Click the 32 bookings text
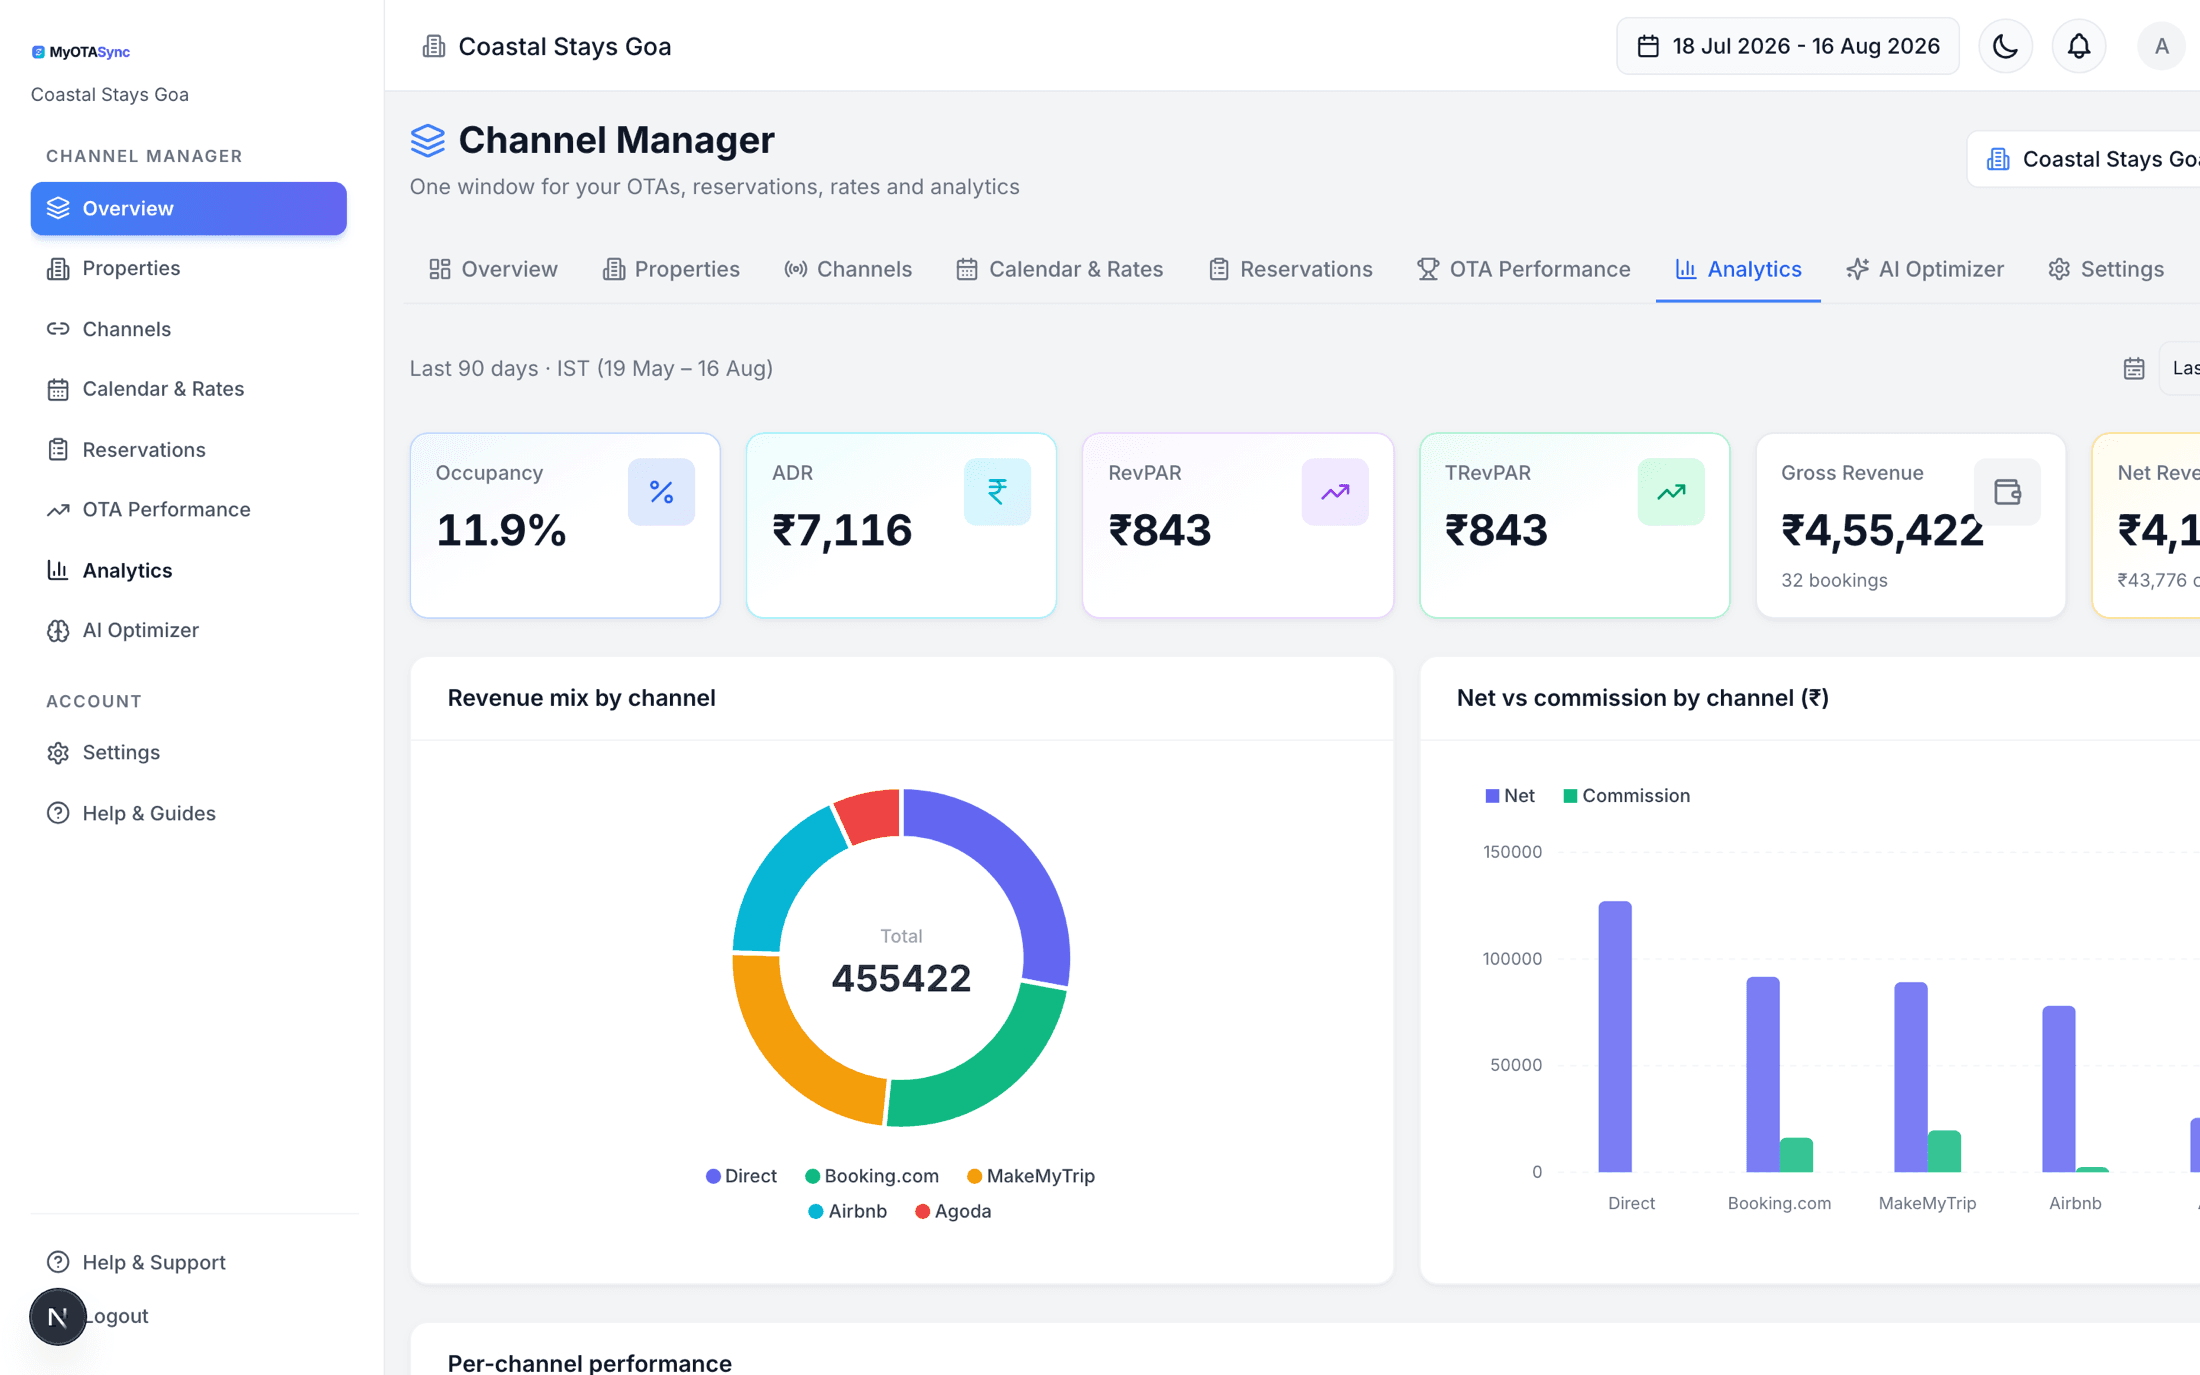Viewport: 2200px width, 1375px height. click(x=1834, y=580)
